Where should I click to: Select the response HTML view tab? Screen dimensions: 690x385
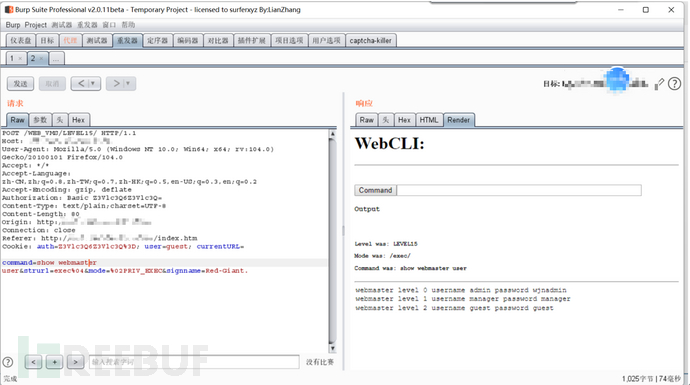point(429,120)
